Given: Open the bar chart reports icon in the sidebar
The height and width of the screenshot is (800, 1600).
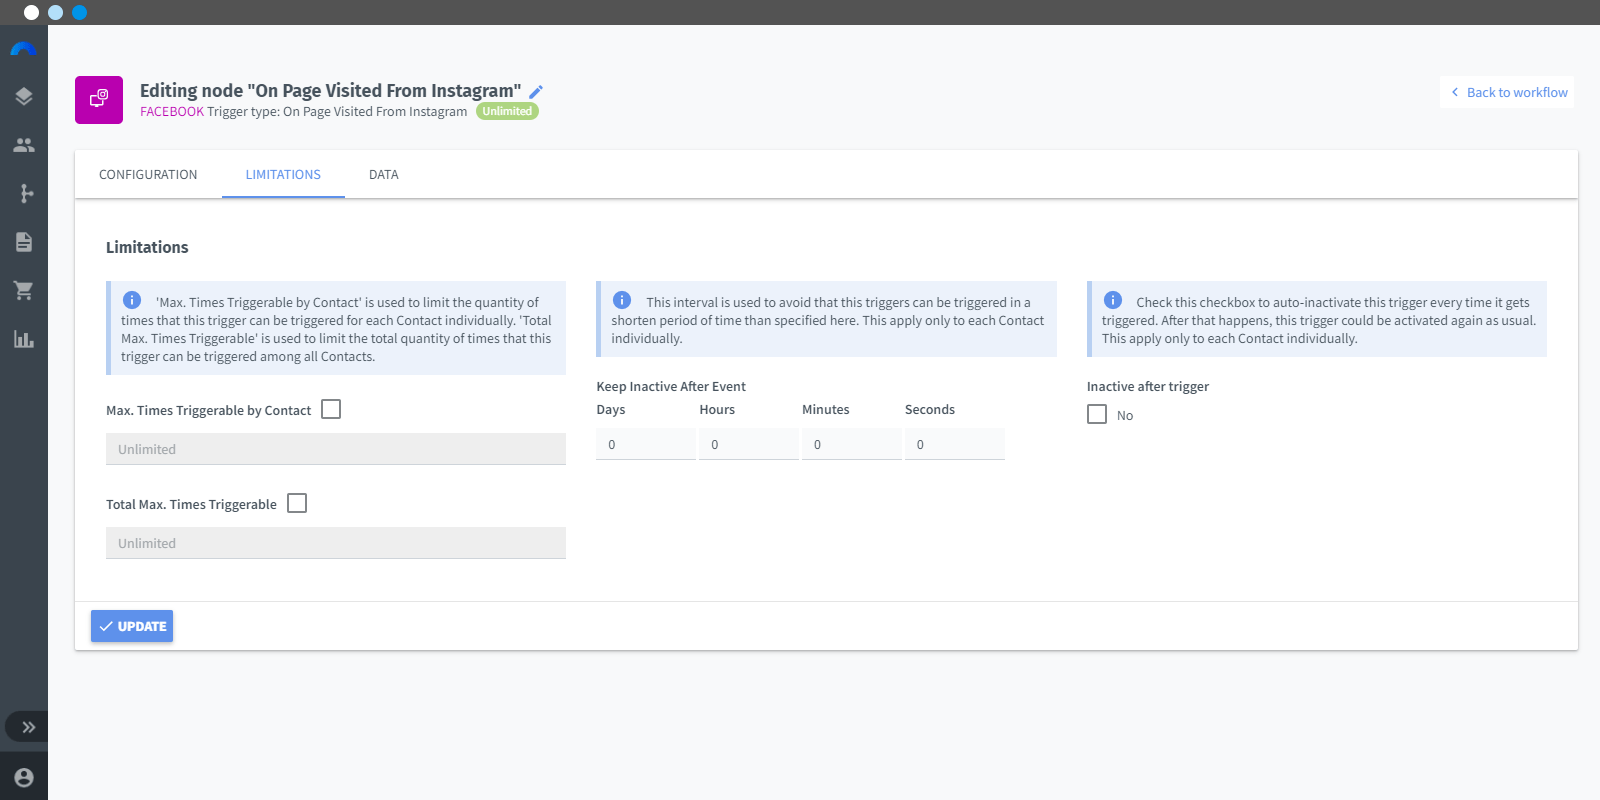Looking at the screenshot, I should coord(24,339).
